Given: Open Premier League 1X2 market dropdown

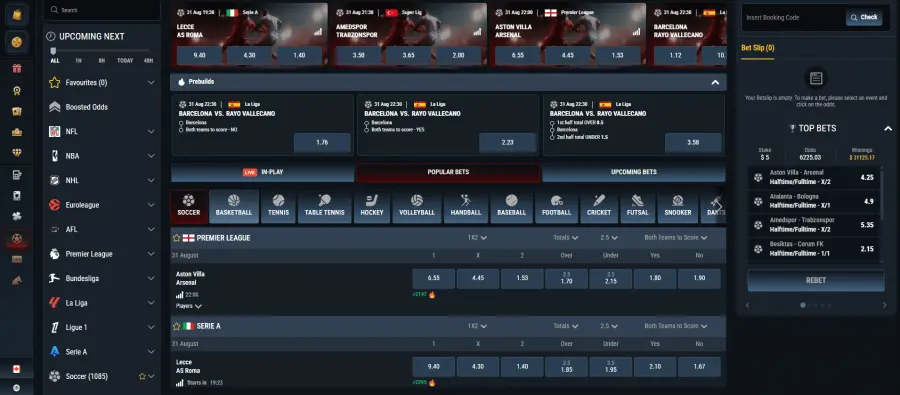Looking at the screenshot, I should [x=478, y=238].
